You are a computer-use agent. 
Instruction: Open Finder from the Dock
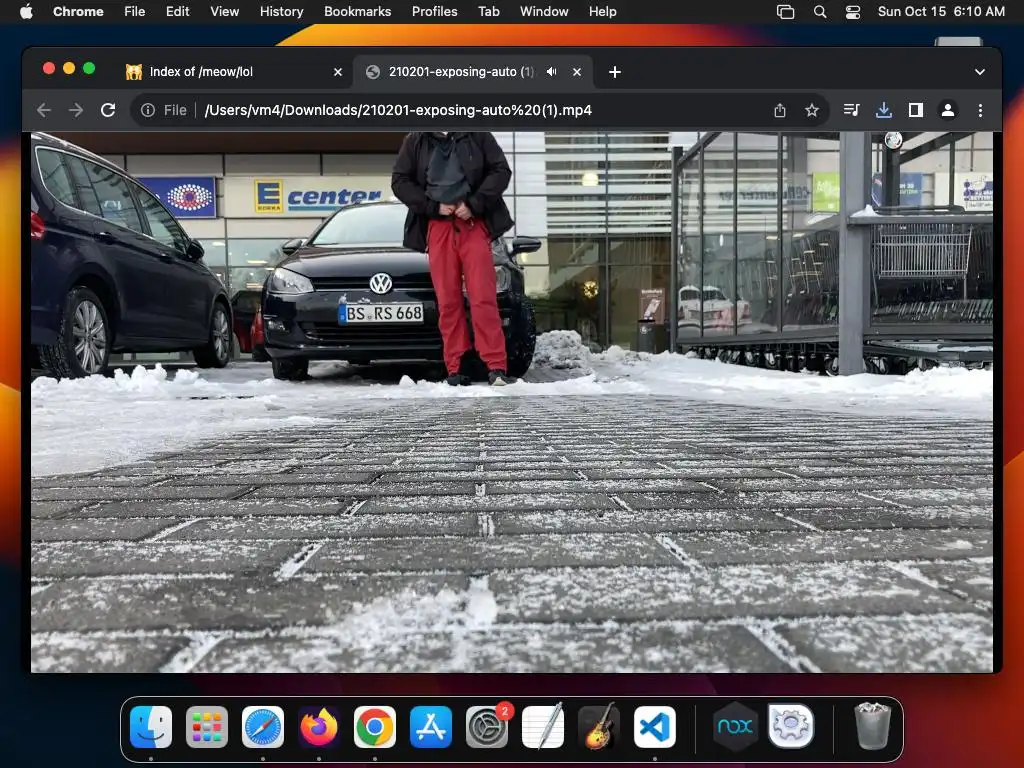pyautogui.click(x=151, y=727)
